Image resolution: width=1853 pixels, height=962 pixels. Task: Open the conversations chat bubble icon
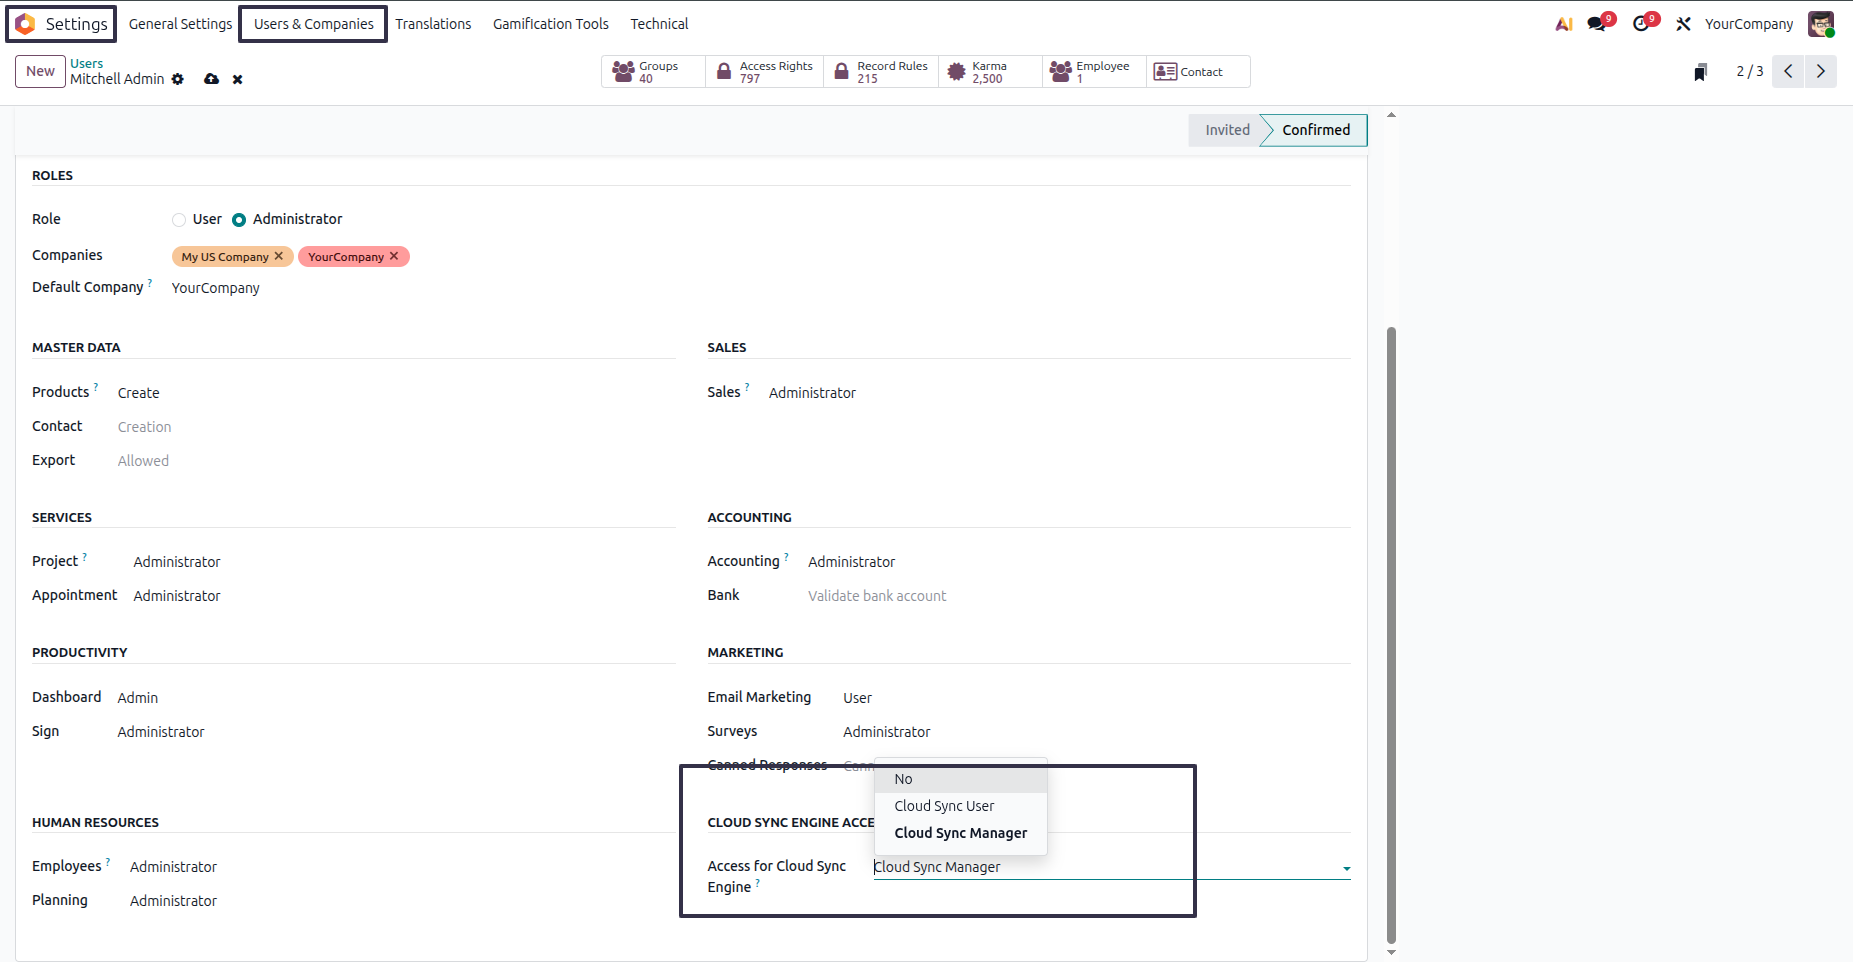click(1597, 24)
